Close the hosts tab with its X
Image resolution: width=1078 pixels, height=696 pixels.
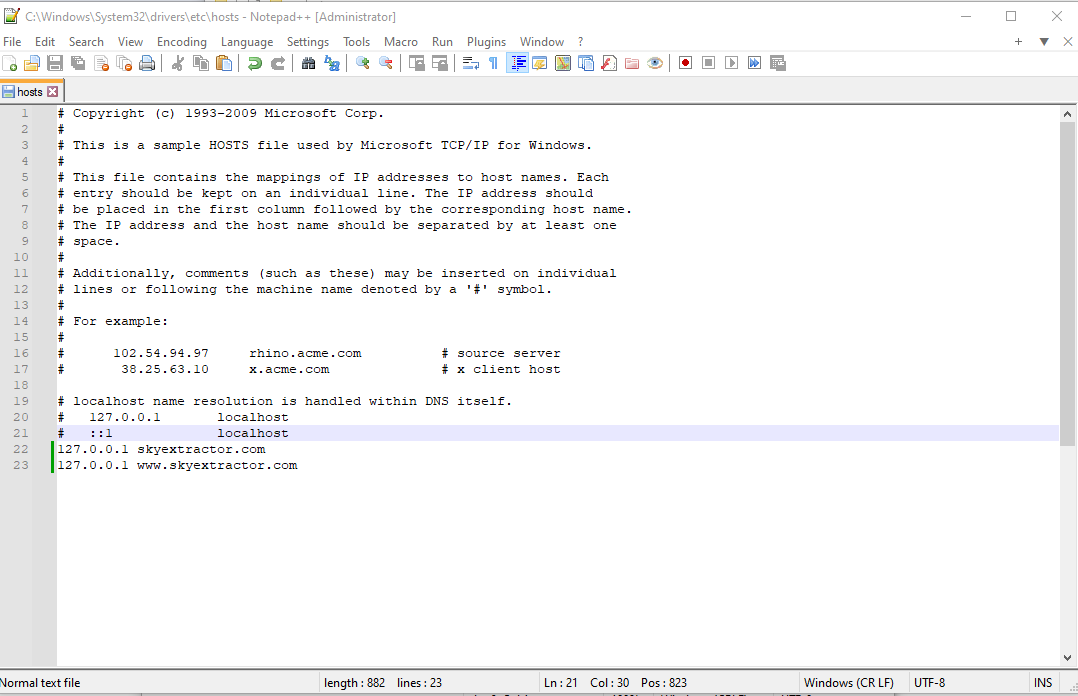point(53,92)
